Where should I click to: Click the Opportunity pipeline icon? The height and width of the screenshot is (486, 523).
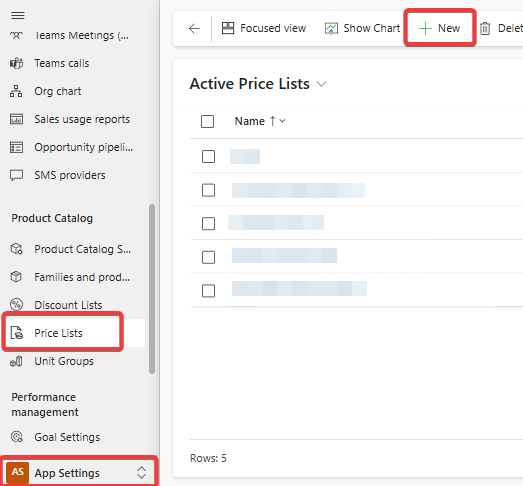point(16,147)
